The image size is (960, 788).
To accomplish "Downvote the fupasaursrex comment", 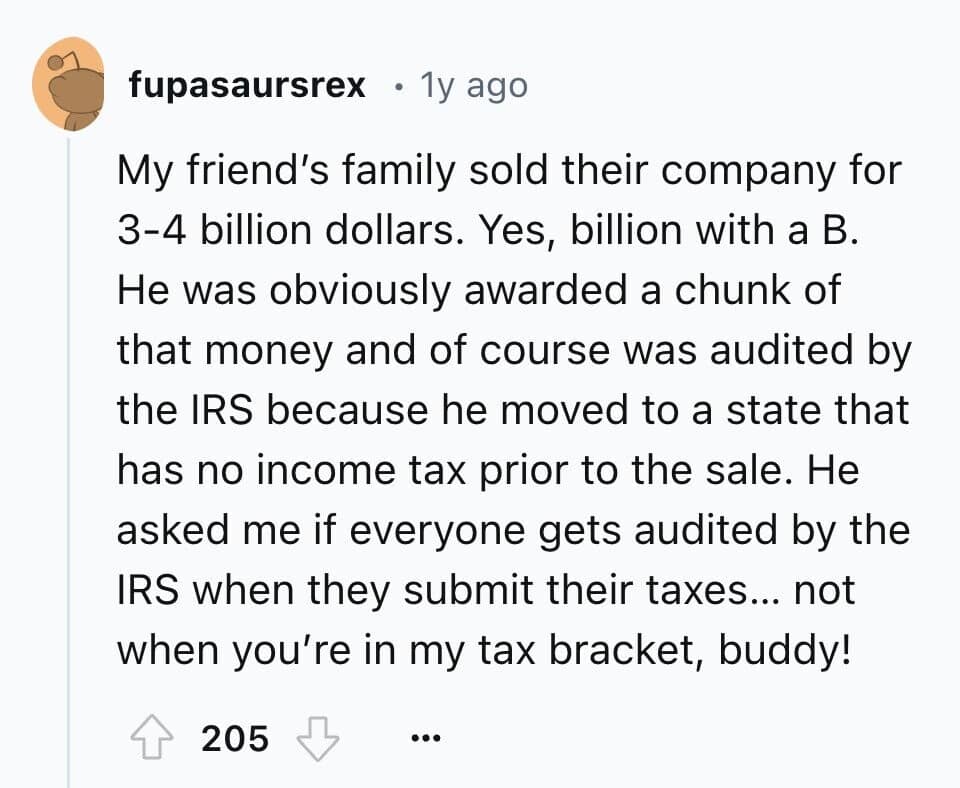I will pyautogui.click(x=318, y=738).
